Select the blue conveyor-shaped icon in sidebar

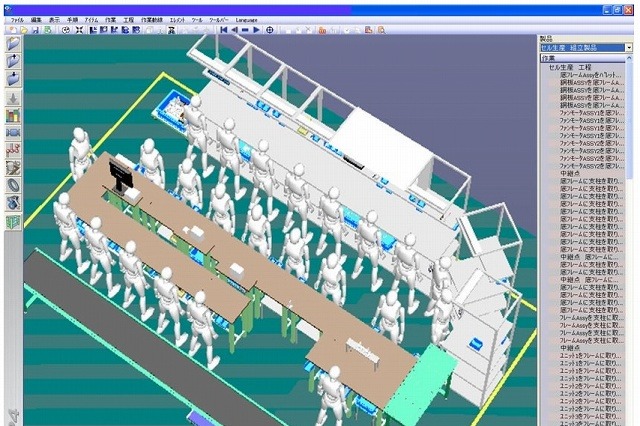click(13, 133)
